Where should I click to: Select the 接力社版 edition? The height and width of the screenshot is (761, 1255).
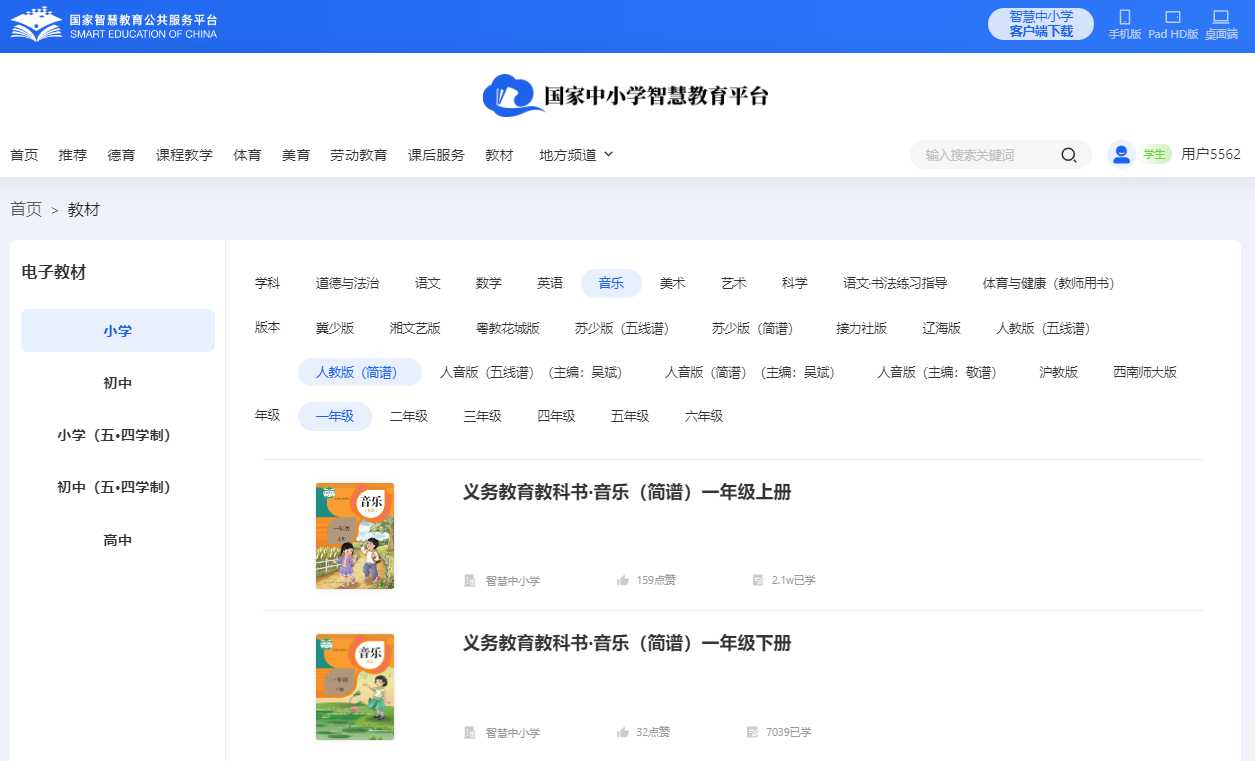(x=862, y=328)
